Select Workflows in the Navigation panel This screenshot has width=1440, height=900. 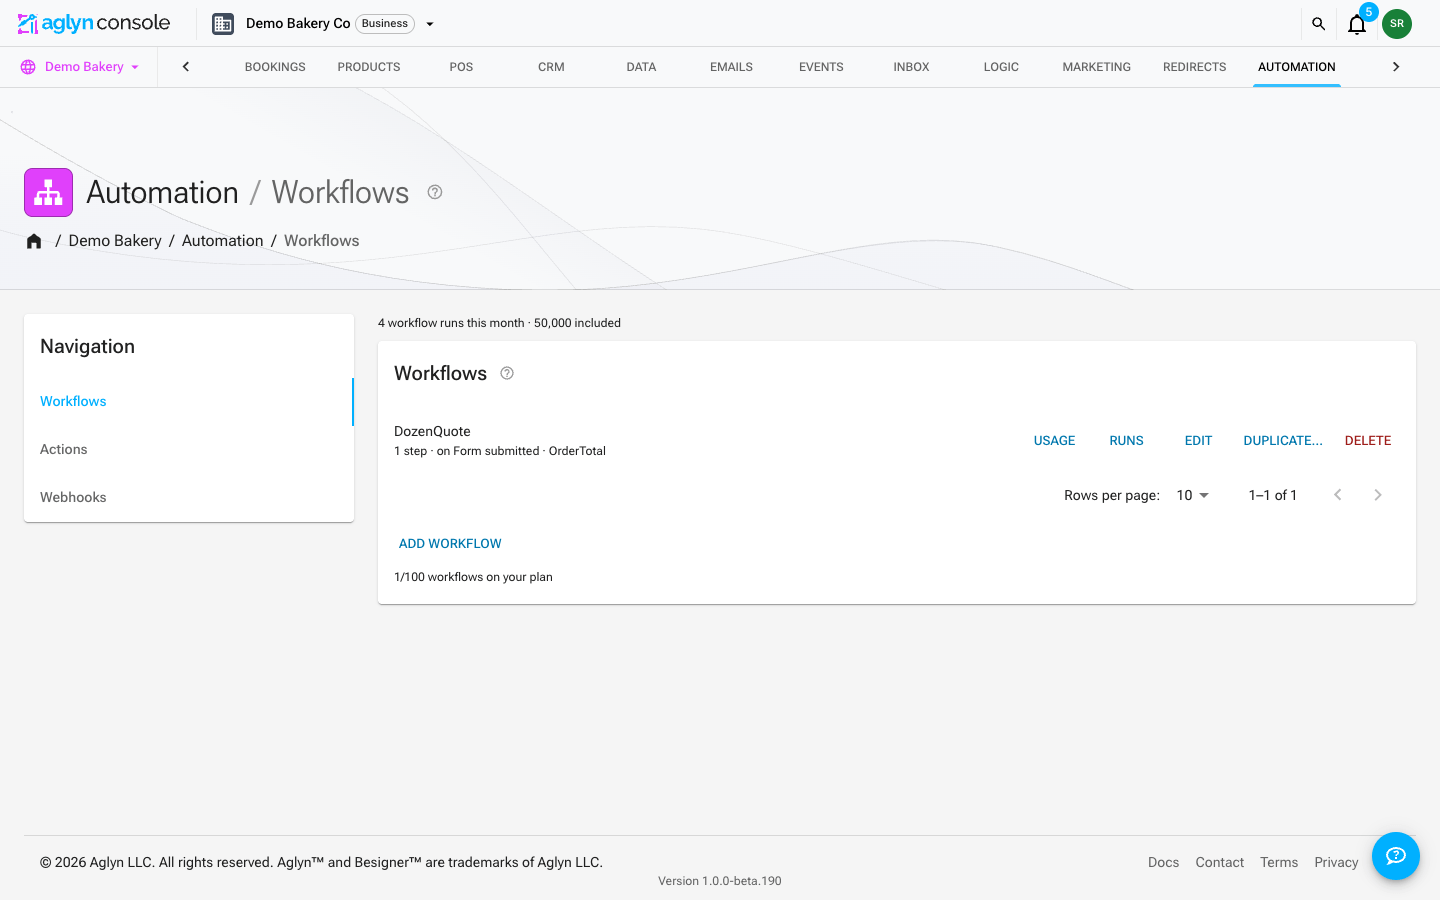click(189, 402)
